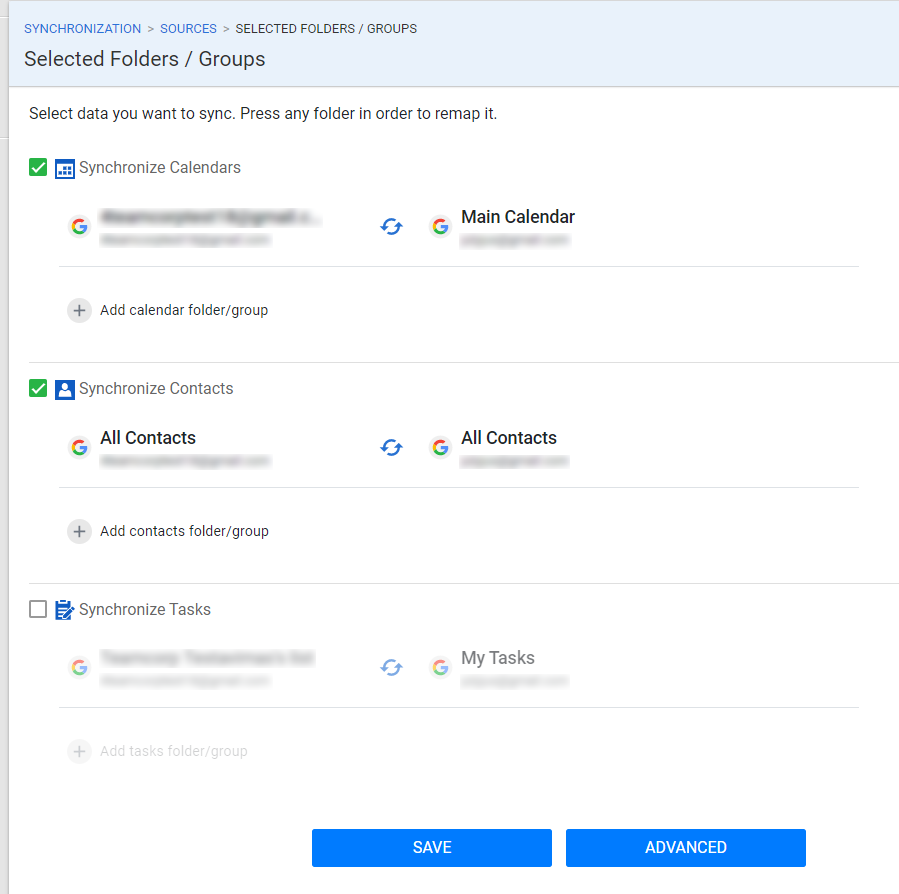
Task: Select the Synchronize Contacts label
Action: click(156, 388)
